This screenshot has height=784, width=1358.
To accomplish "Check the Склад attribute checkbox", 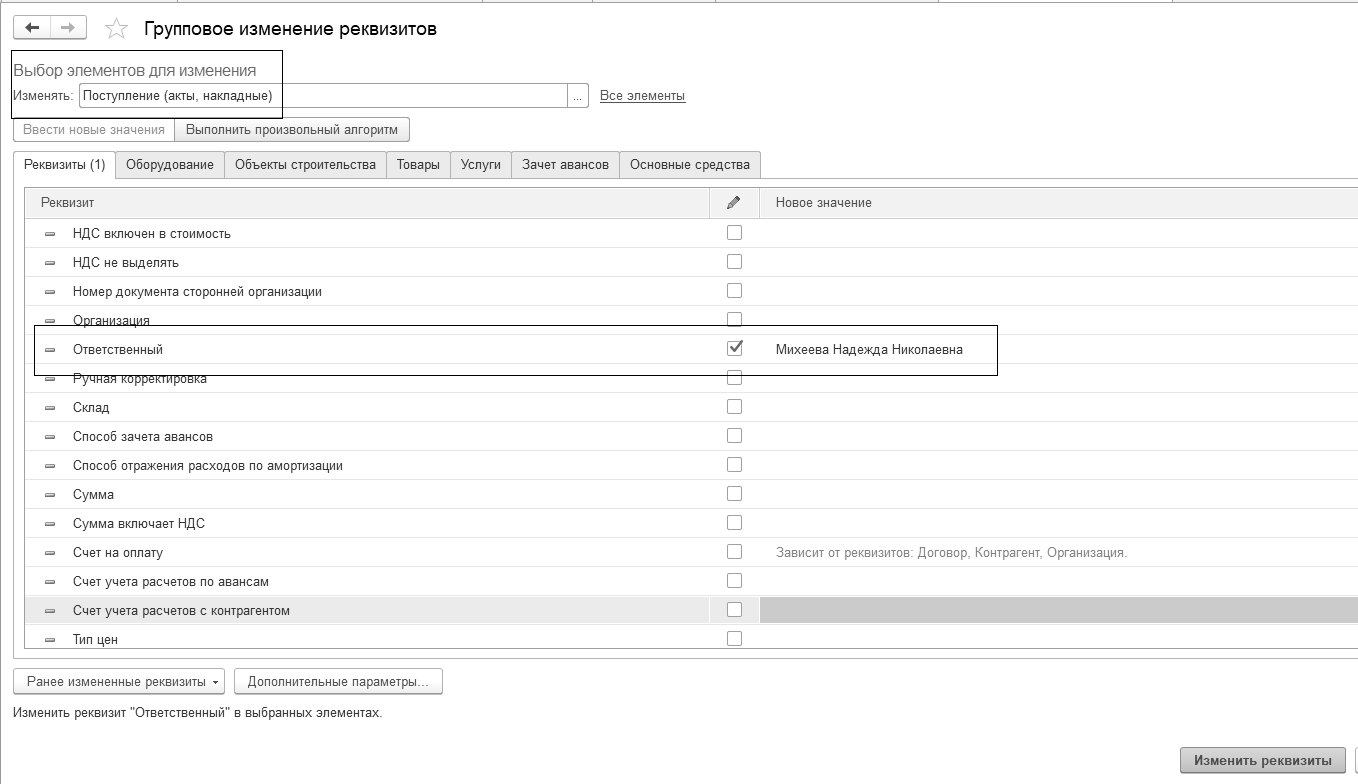I will (x=735, y=407).
